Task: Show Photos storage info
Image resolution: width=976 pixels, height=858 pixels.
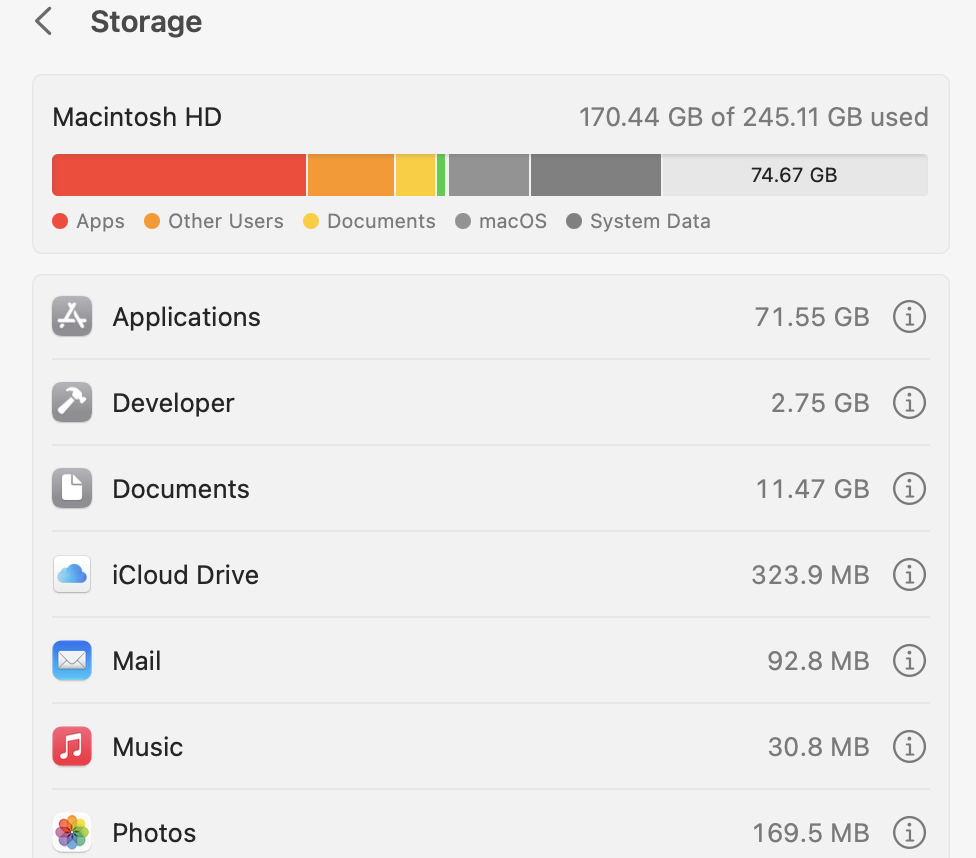Action: pos(909,832)
